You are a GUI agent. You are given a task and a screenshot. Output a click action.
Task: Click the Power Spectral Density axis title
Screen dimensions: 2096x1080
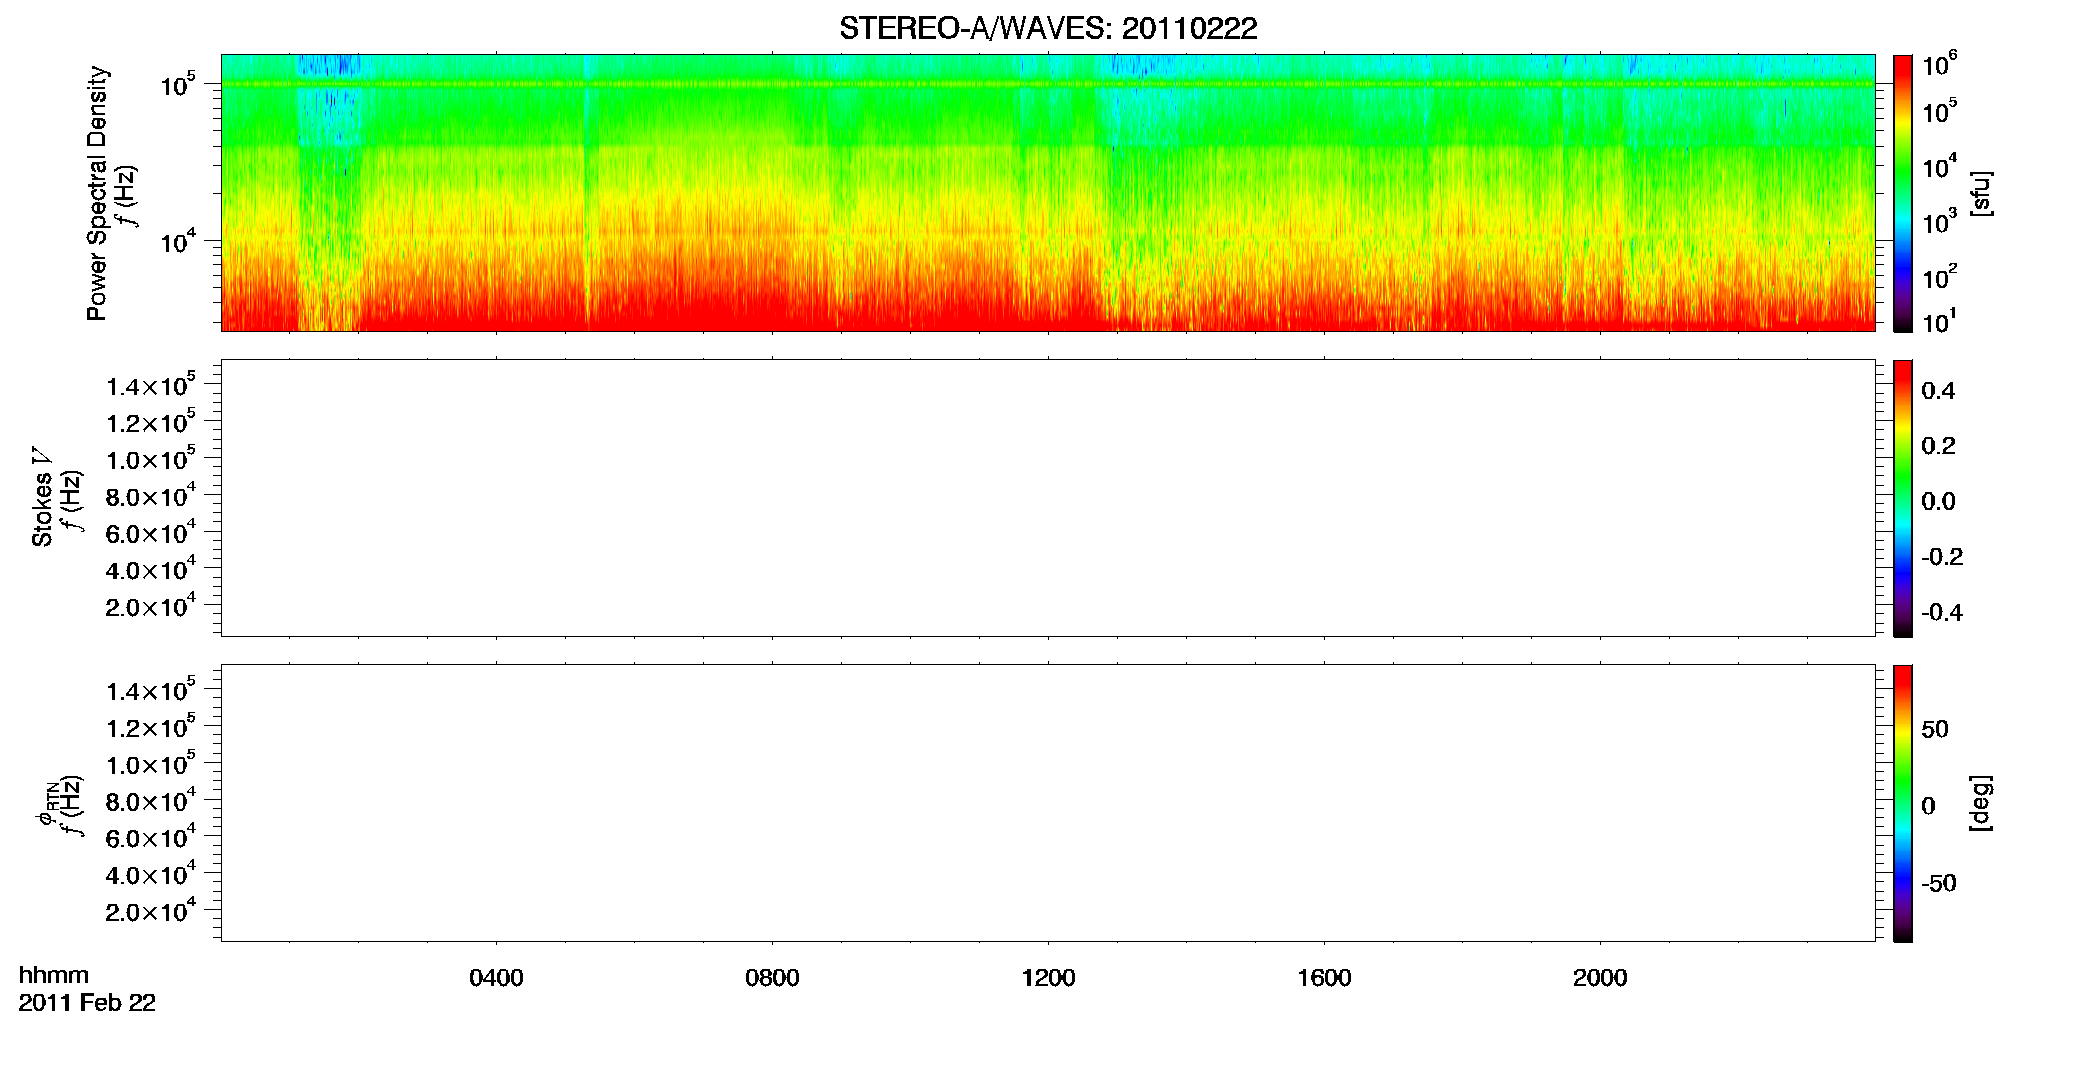[x=97, y=193]
